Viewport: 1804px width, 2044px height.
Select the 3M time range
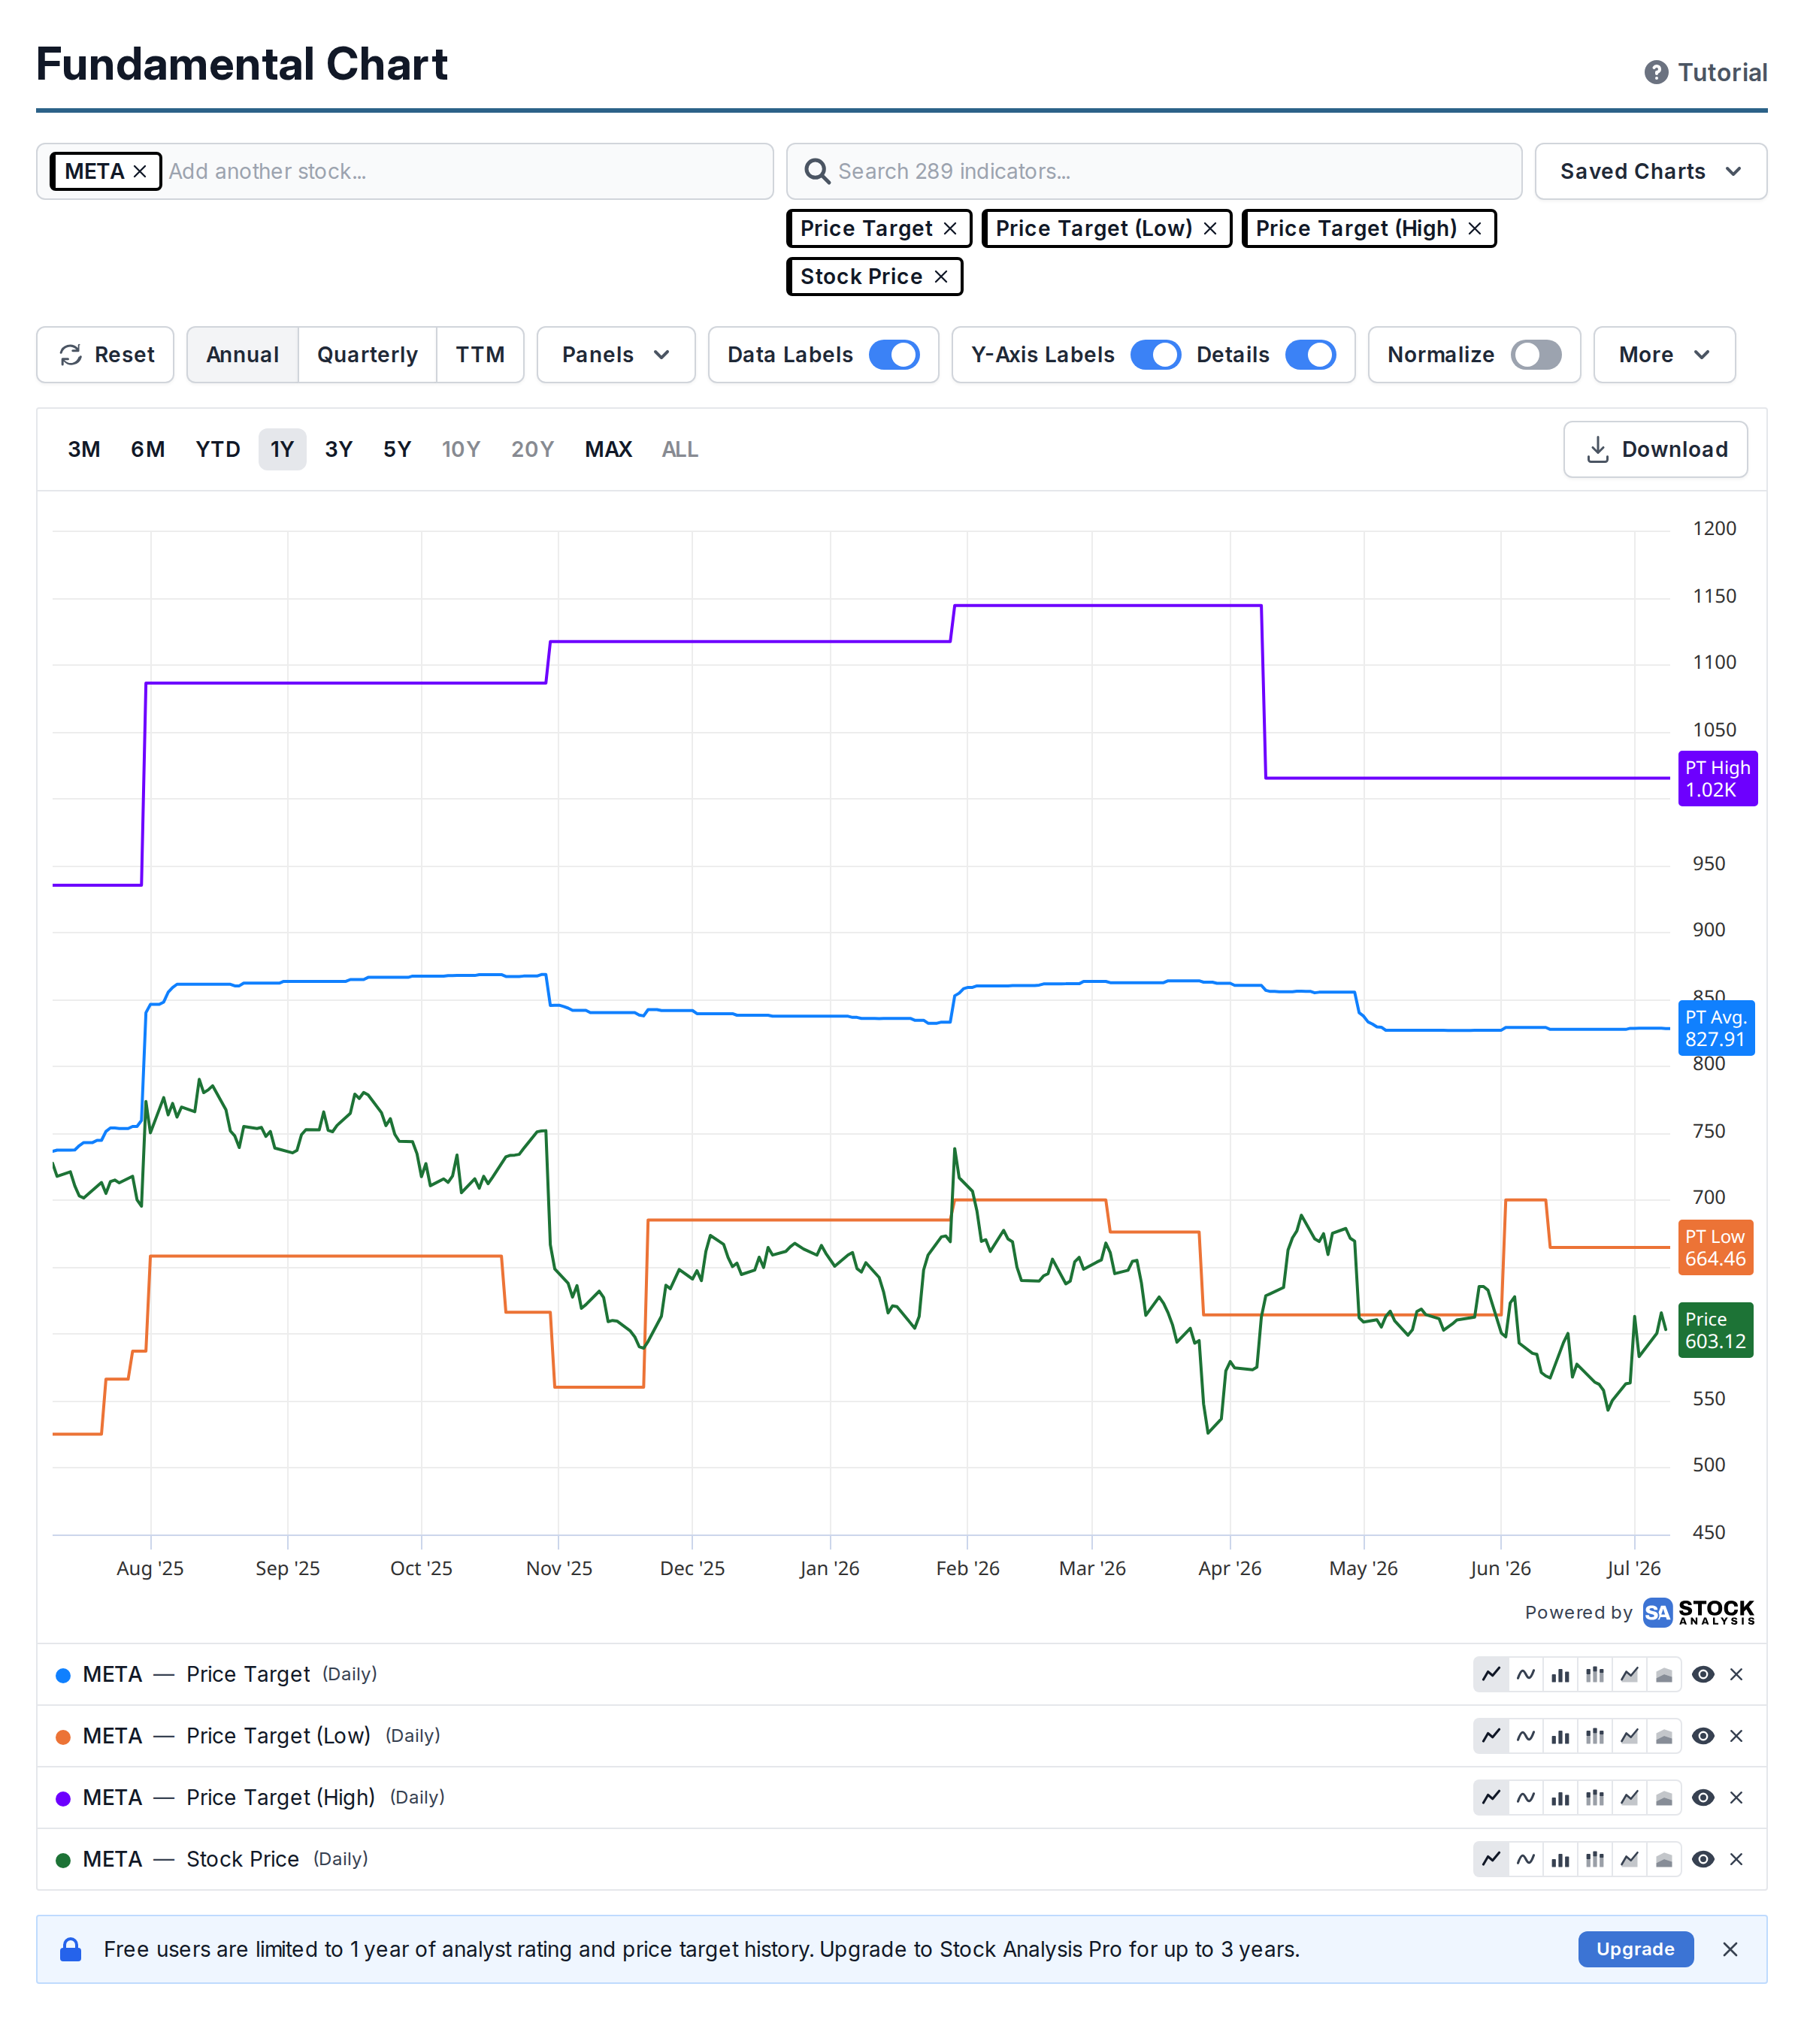pyautogui.click(x=84, y=449)
